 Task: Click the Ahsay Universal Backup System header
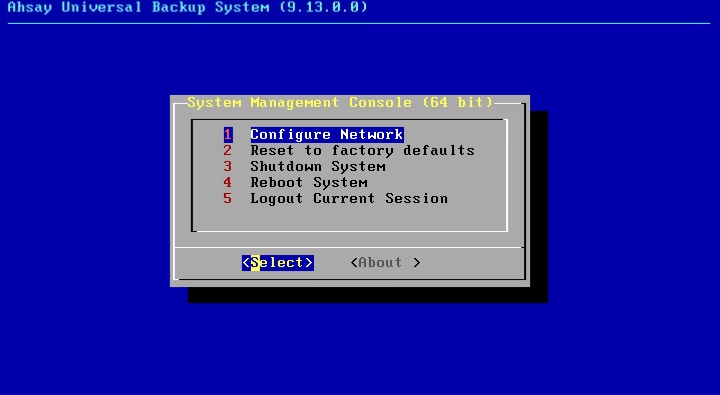coord(188,7)
